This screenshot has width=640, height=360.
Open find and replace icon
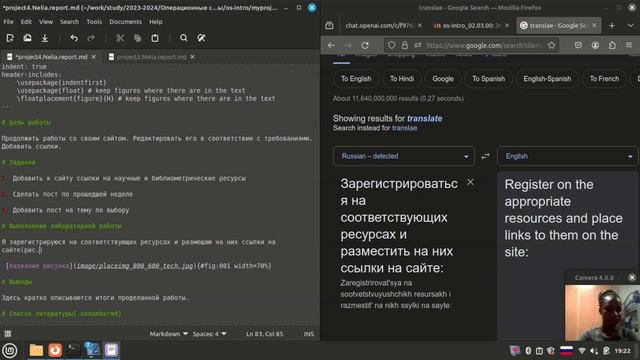(x=201, y=38)
